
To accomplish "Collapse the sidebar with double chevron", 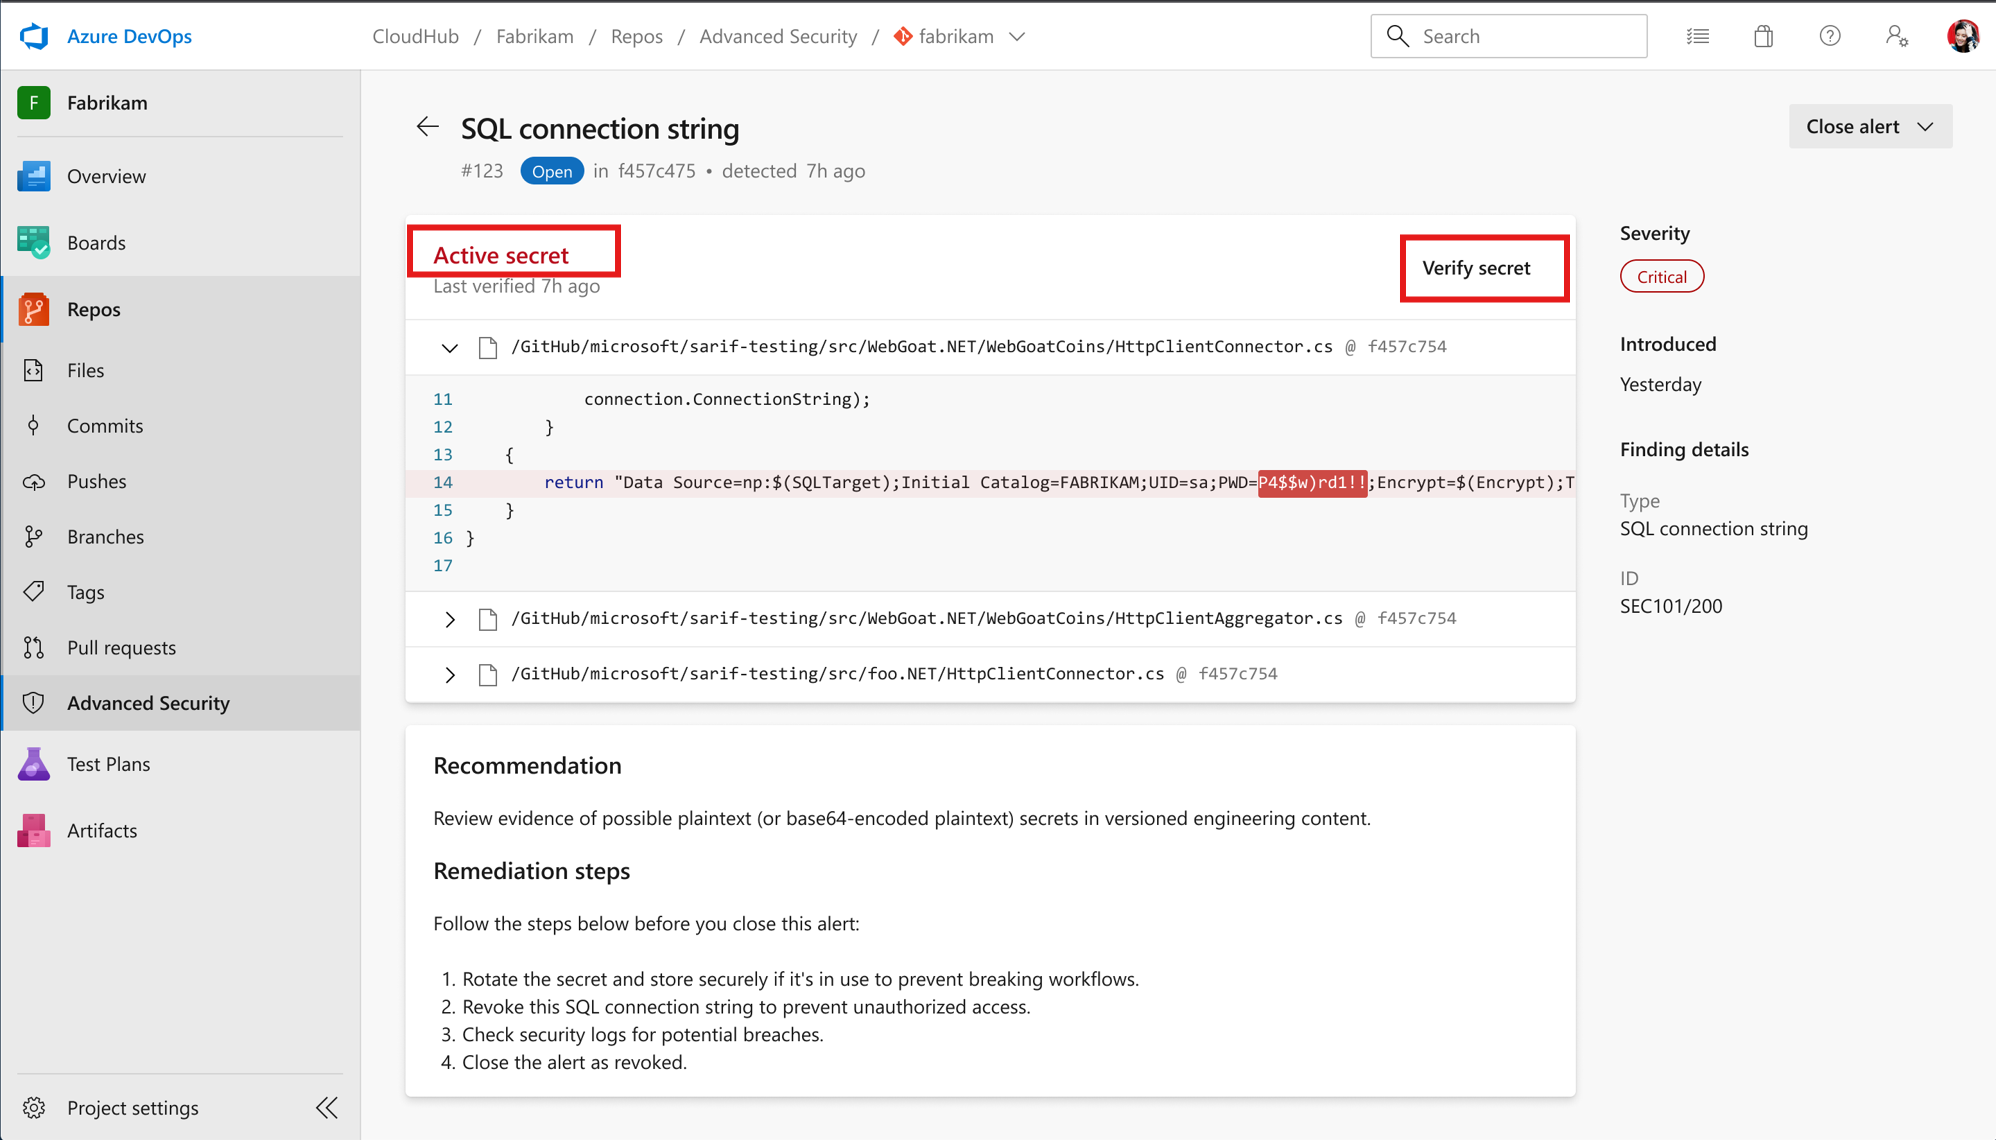I will pyautogui.click(x=327, y=1108).
